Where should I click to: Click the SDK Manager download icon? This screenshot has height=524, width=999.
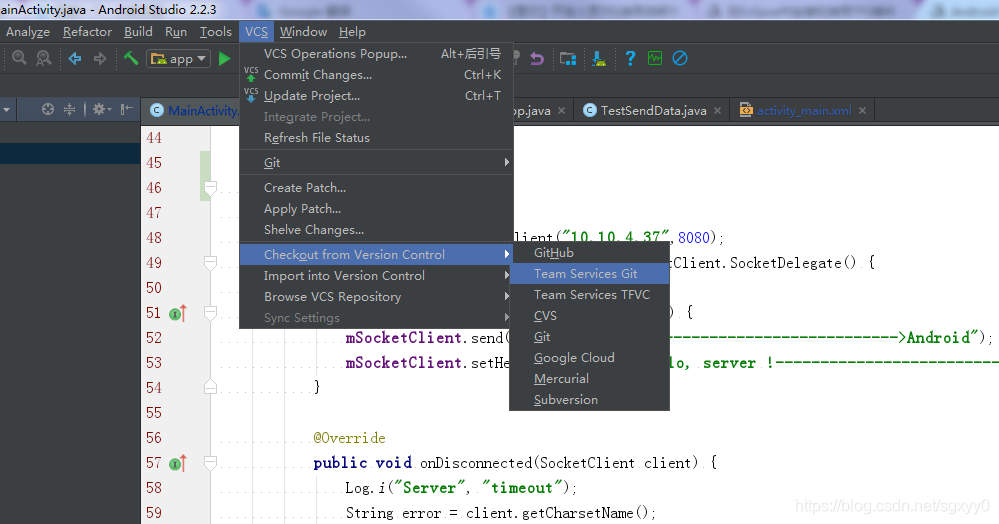(x=599, y=59)
